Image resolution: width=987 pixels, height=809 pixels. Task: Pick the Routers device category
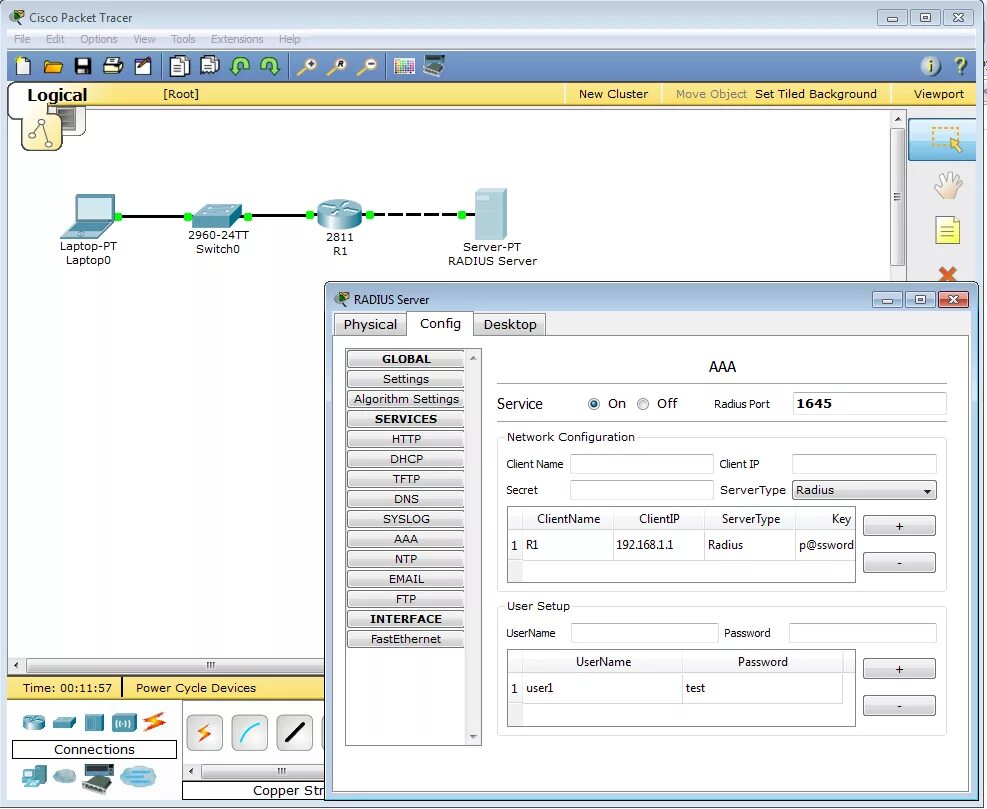pos(34,723)
